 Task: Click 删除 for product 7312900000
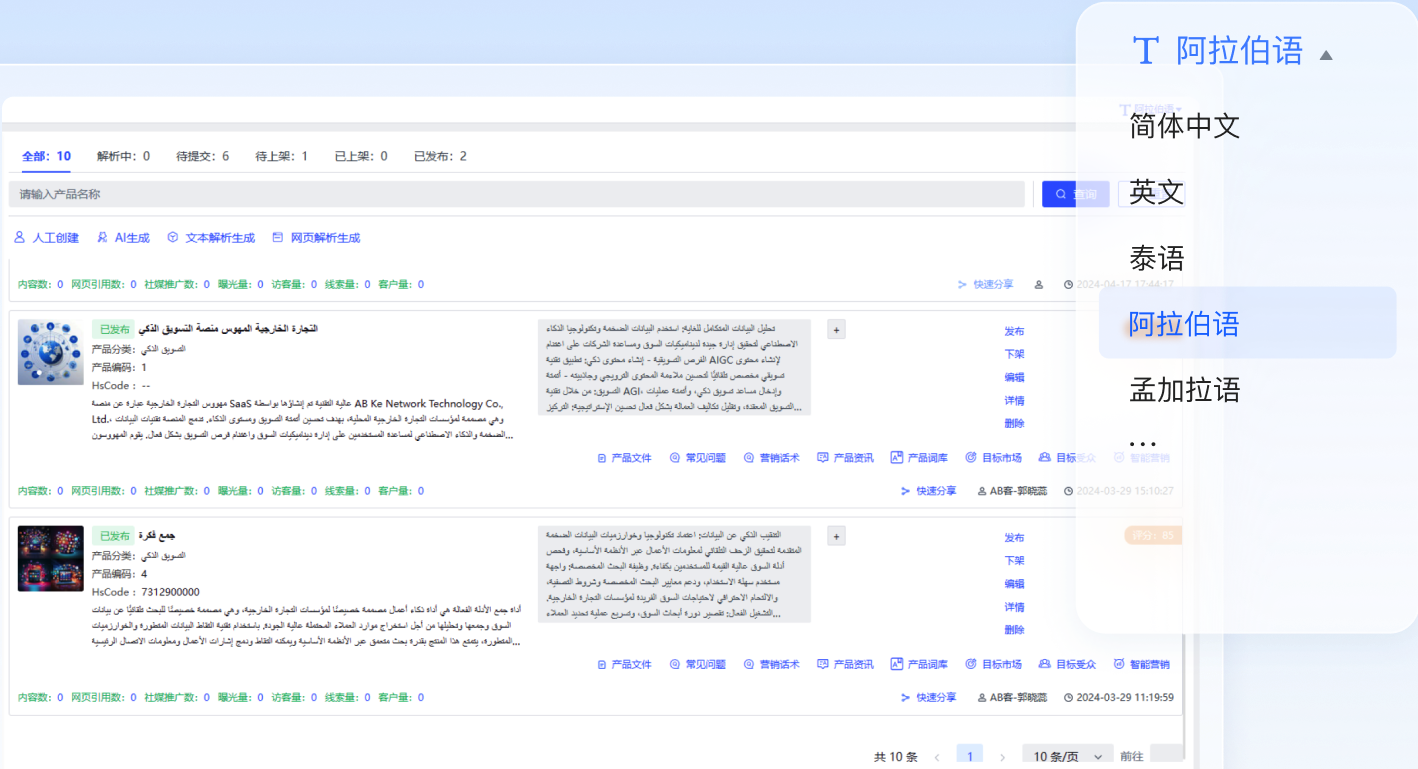(x=1014, y=630)
